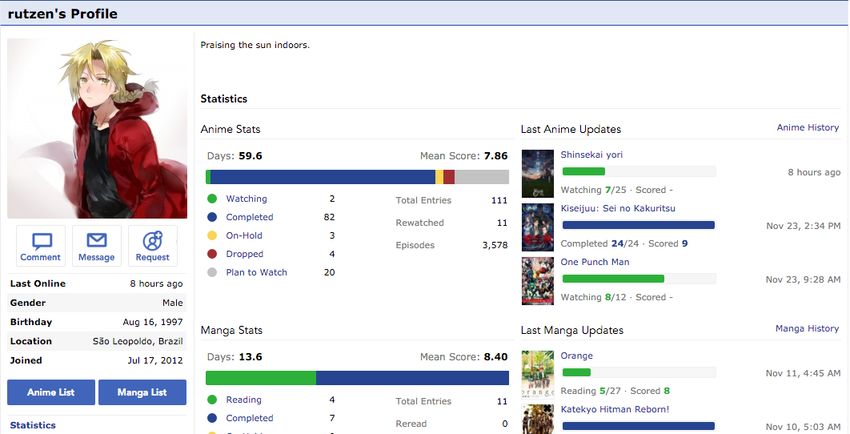Open the One Punch Man link

click(595, 262)
